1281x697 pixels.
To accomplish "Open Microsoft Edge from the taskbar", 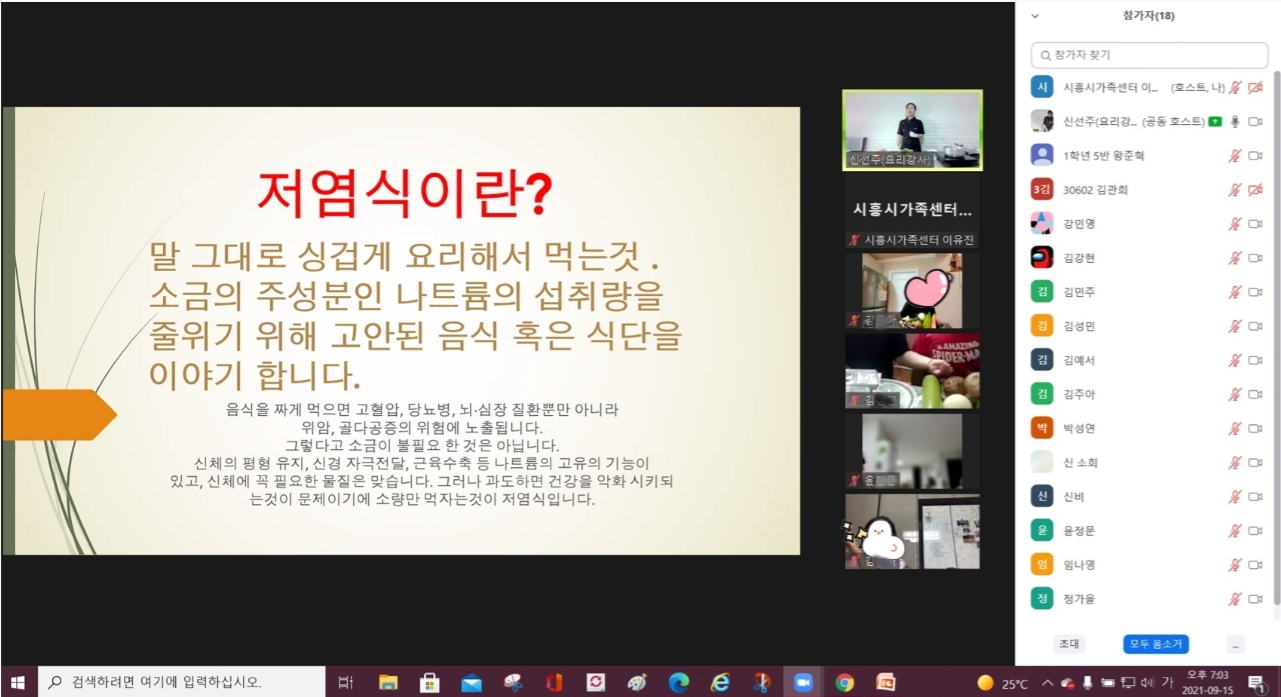I will [x=679, y=682].
